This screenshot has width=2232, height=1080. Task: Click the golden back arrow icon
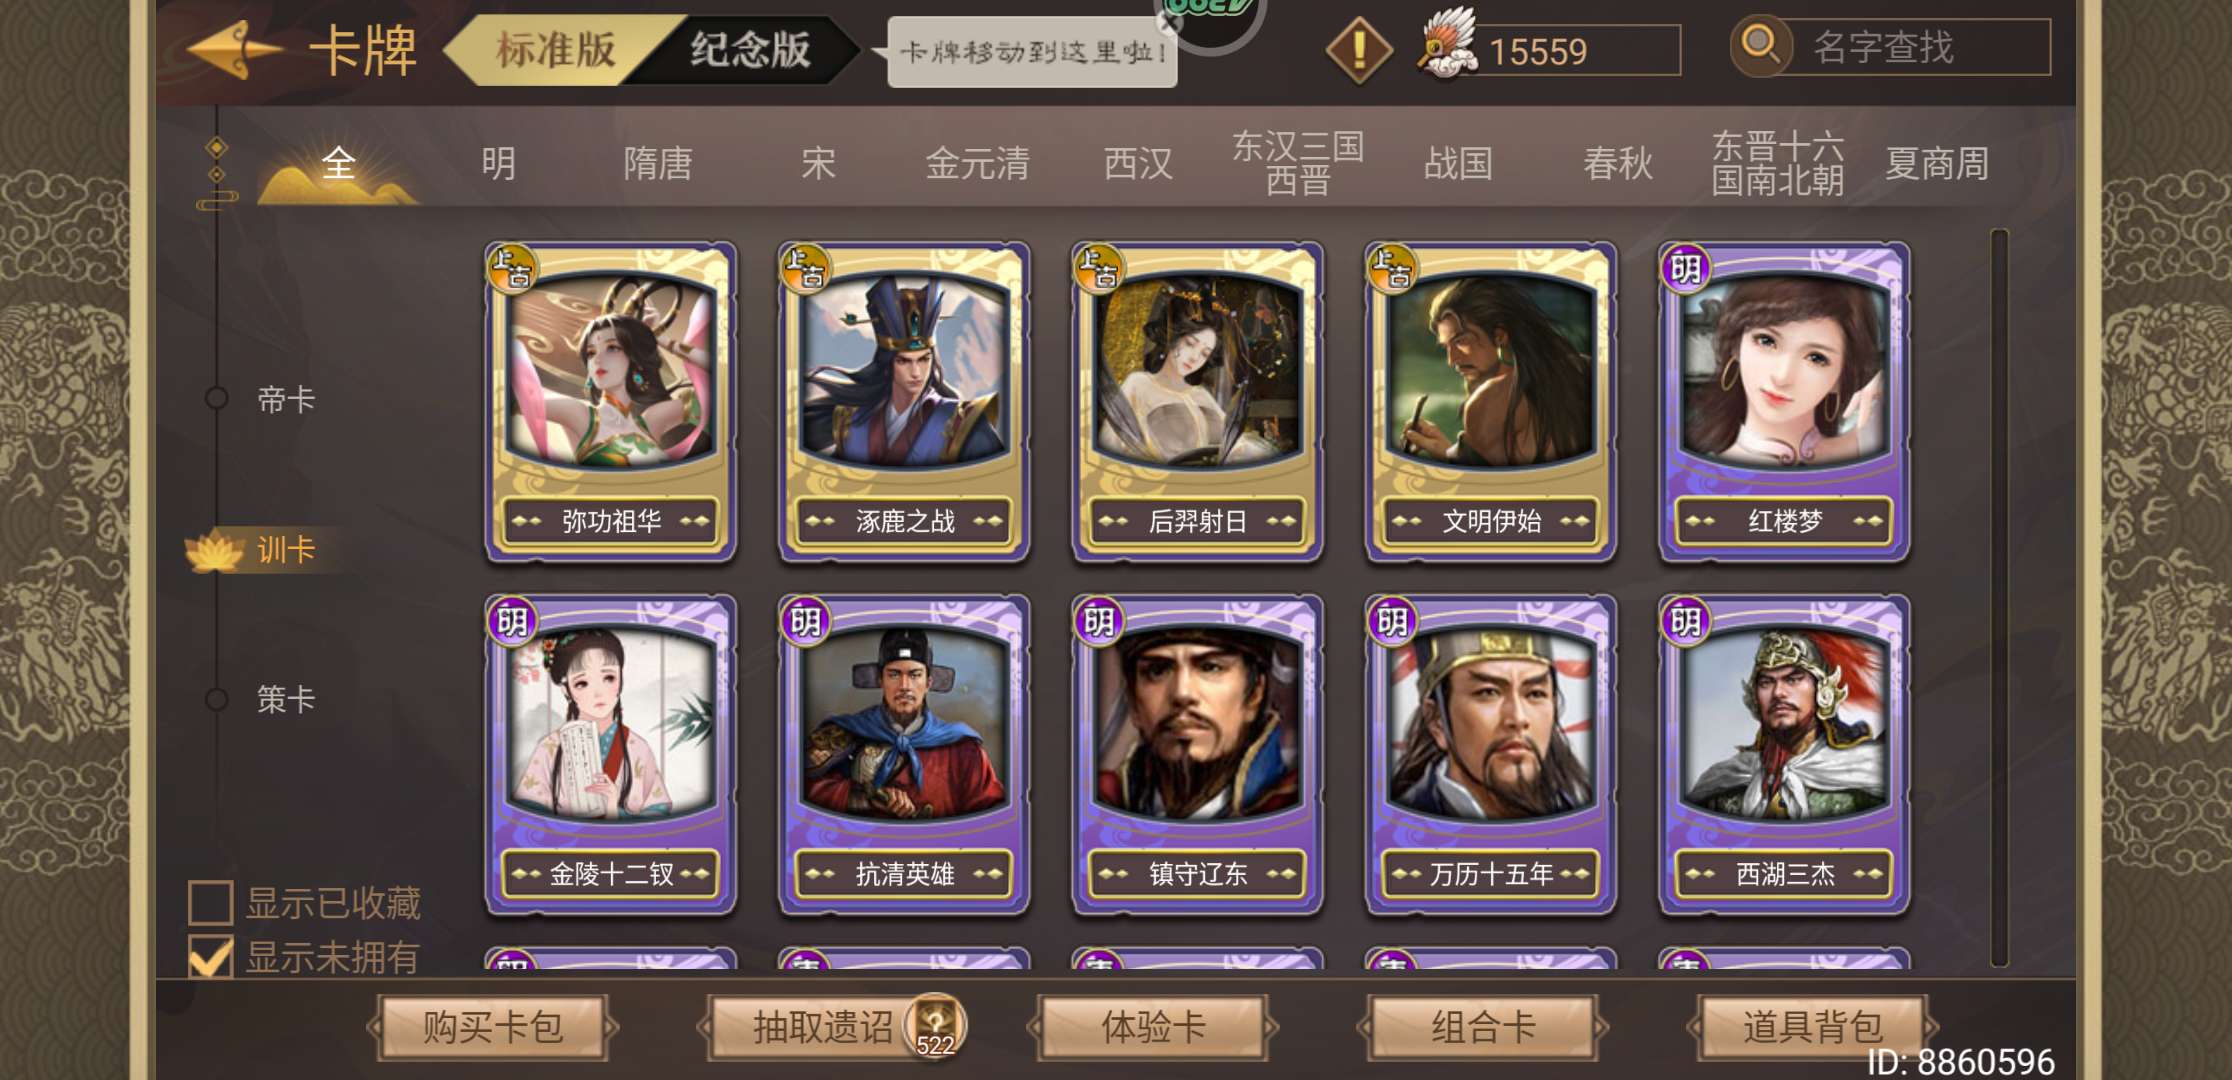click(x=234, y=49)
